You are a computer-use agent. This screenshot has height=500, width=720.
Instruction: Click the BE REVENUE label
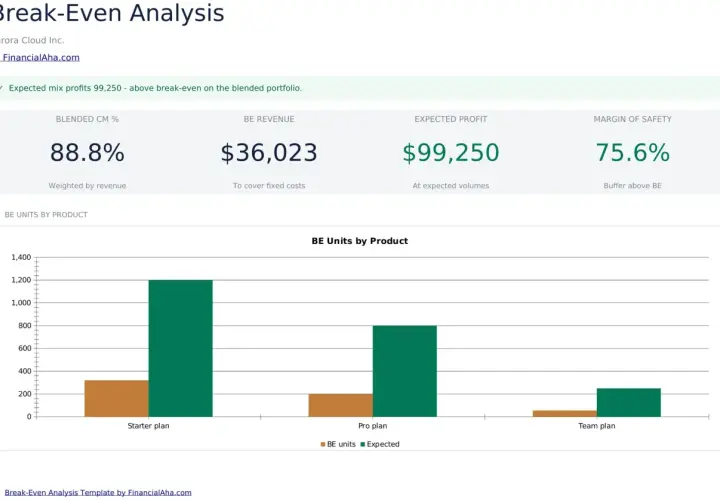tap(269, 119)
